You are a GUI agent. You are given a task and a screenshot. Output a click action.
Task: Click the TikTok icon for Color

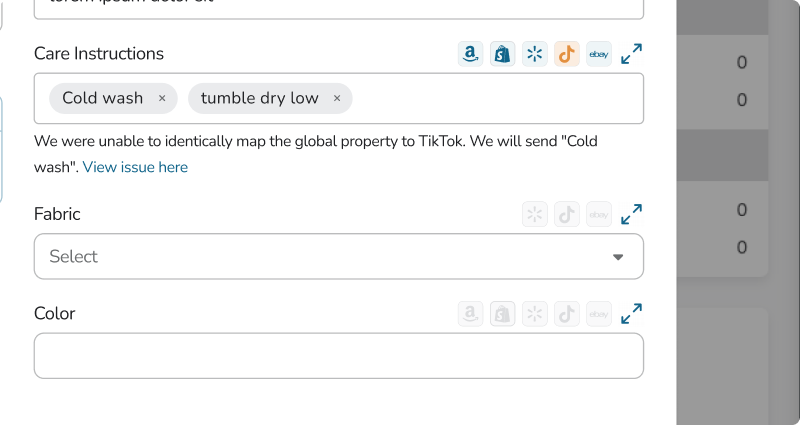(567, 314)
